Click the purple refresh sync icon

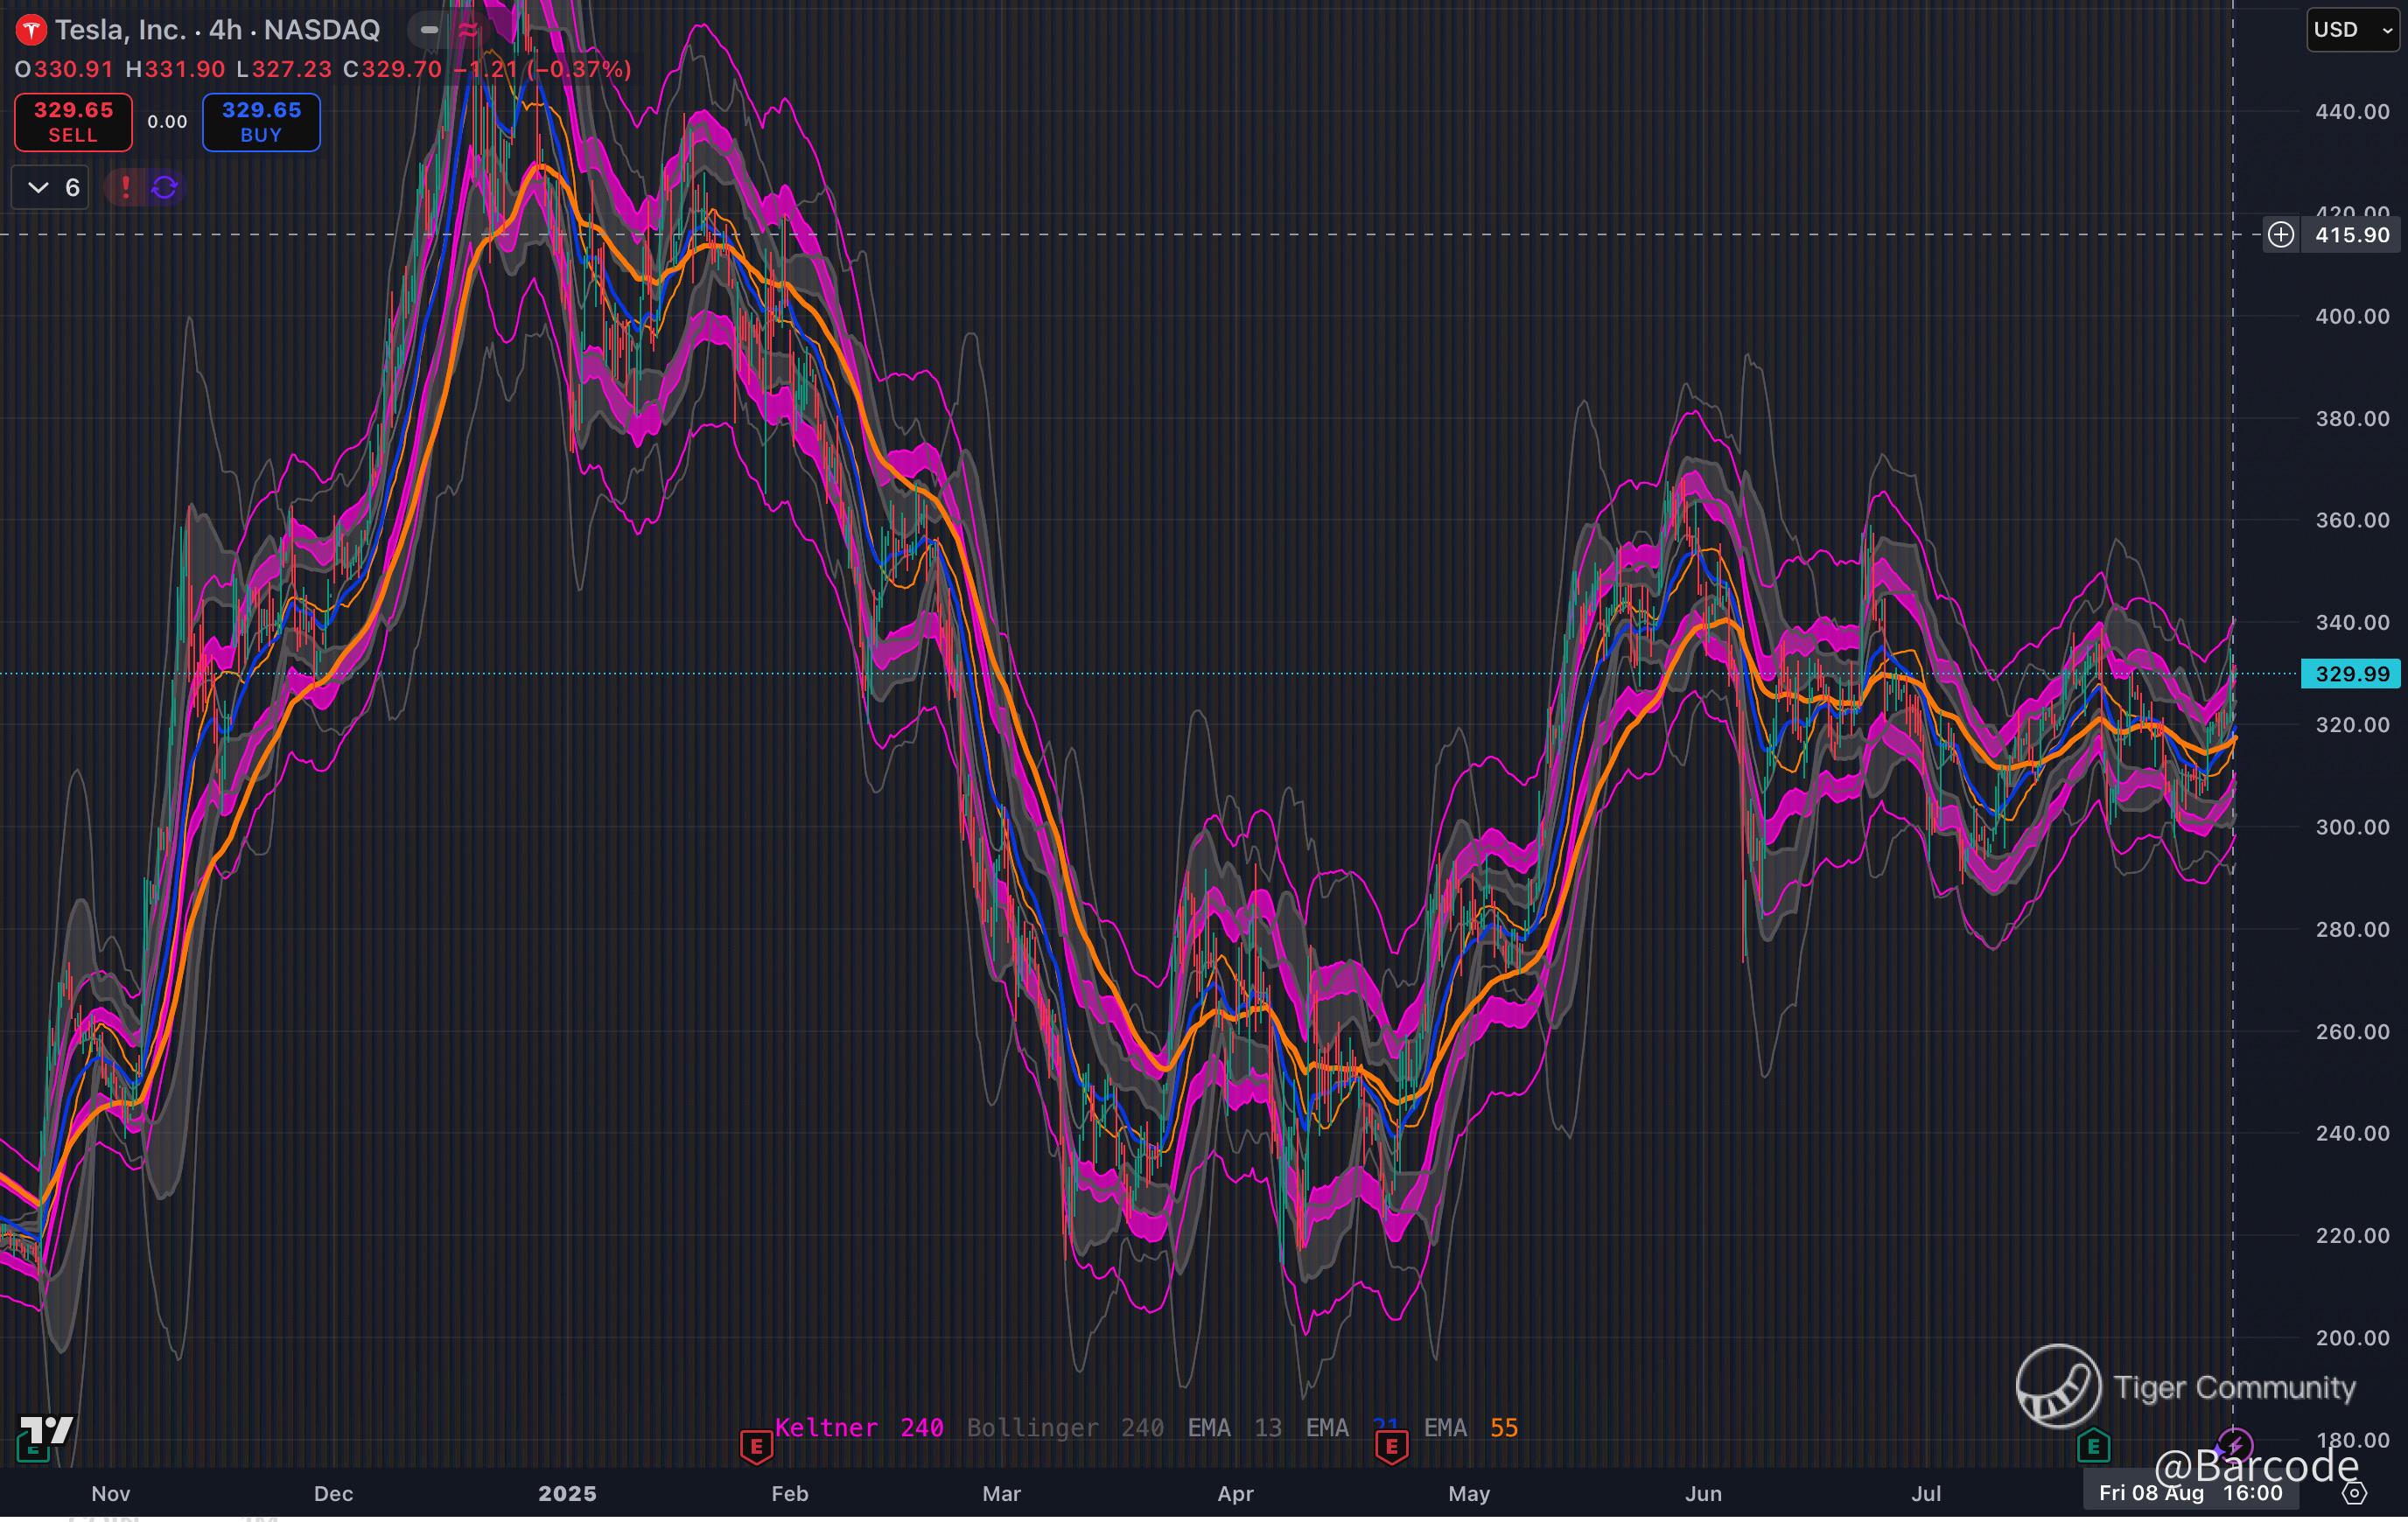pos(165,187)
